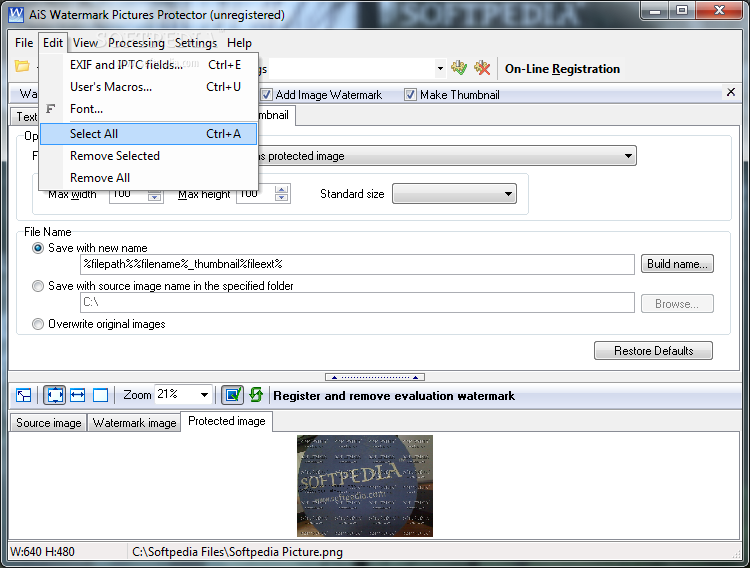The height and width of the screenshot is (568, 750).
Task: Select the actual size view icon
Action: point(100,395)
